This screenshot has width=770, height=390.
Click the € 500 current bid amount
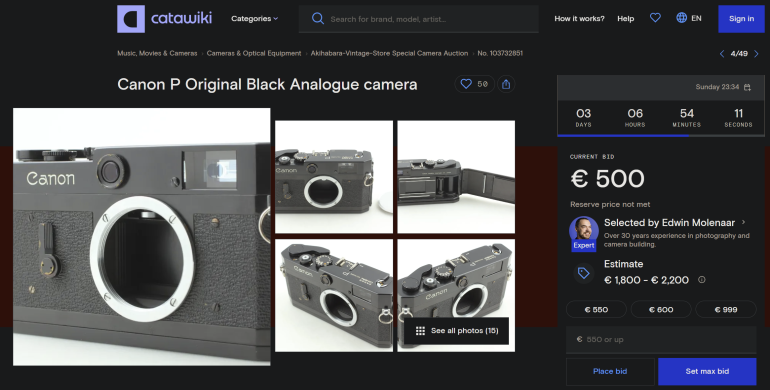607,179
